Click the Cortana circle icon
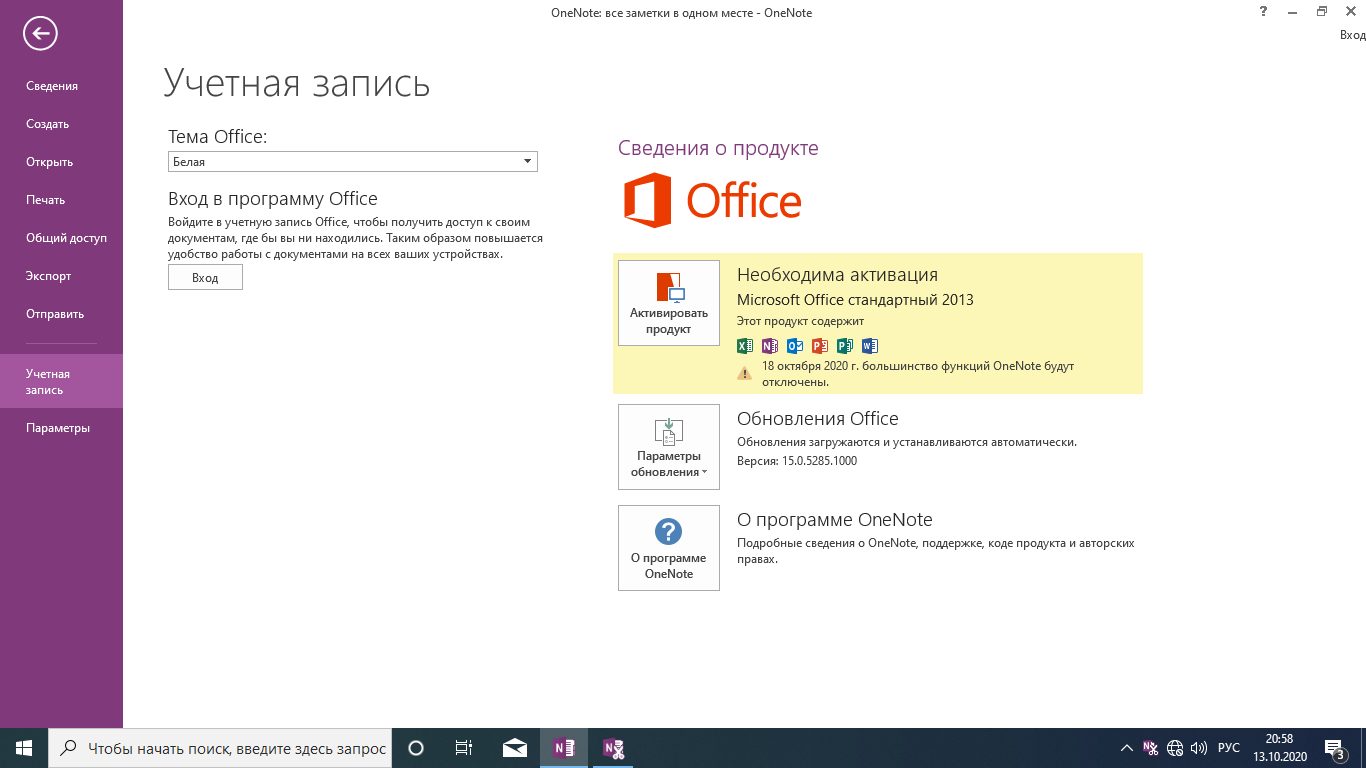1366x768 pixels. pyautogui.click(x=417, y=748)
